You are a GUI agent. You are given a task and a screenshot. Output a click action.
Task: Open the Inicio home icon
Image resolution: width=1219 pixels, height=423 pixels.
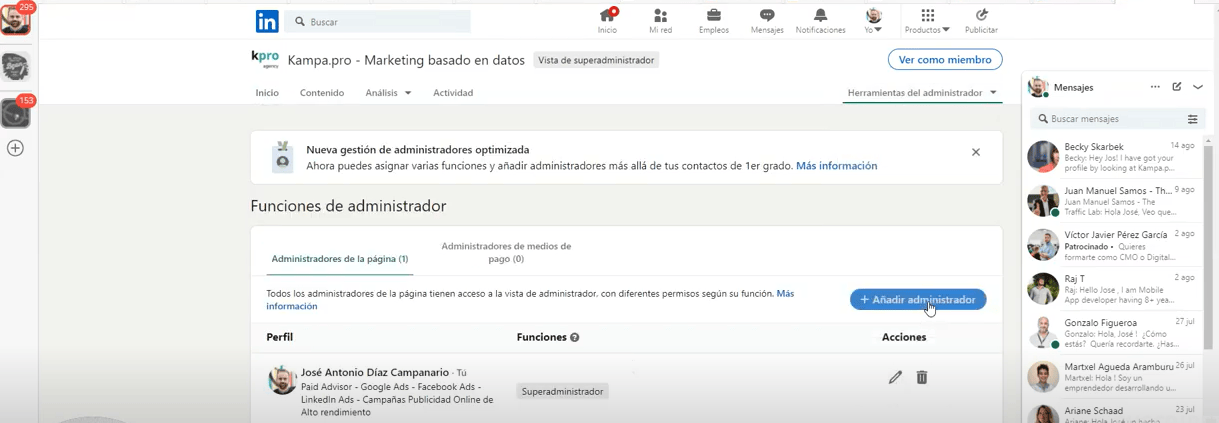(x=607, y=20)
